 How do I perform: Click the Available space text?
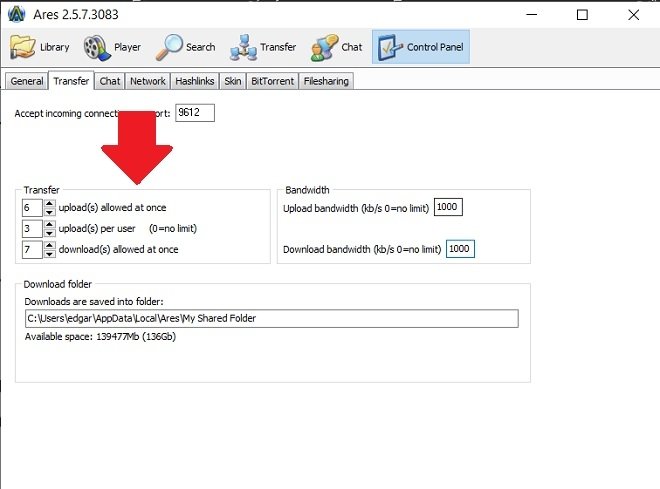point(100,337)
